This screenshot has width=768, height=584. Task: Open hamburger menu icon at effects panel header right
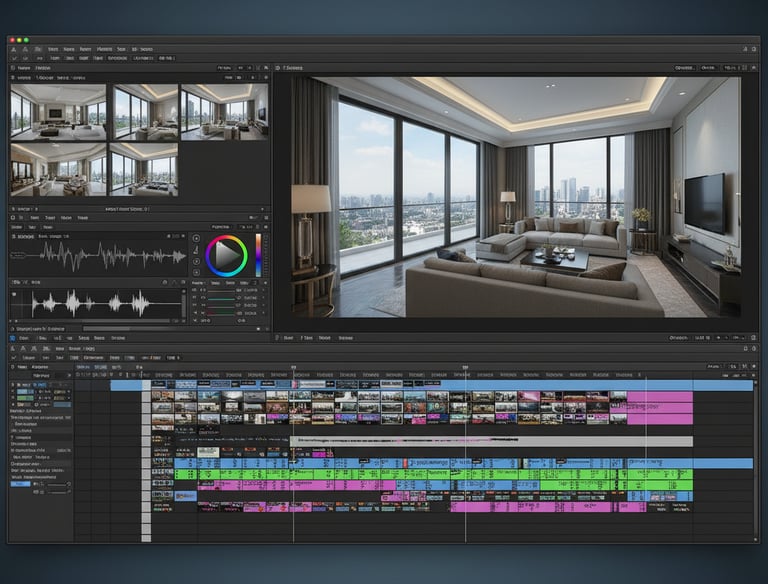click(x=266, y=218)
